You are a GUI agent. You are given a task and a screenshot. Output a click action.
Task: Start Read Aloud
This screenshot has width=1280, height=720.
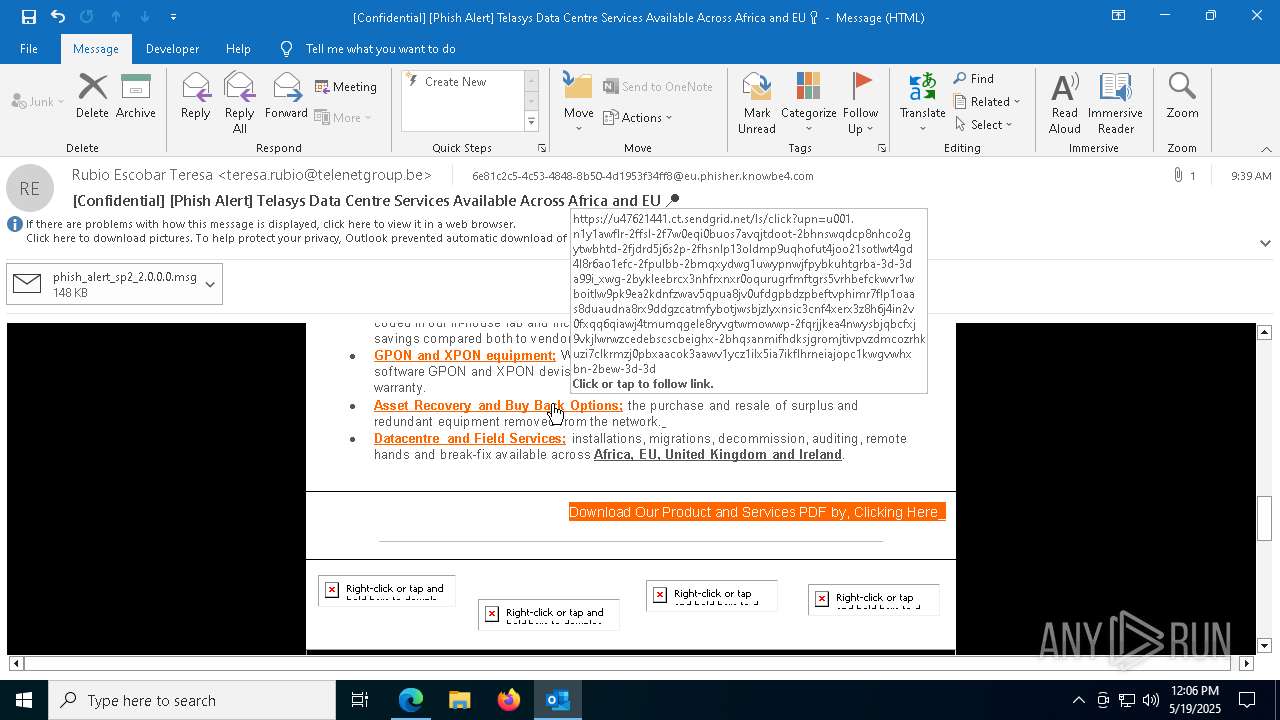coord(1065,103)
